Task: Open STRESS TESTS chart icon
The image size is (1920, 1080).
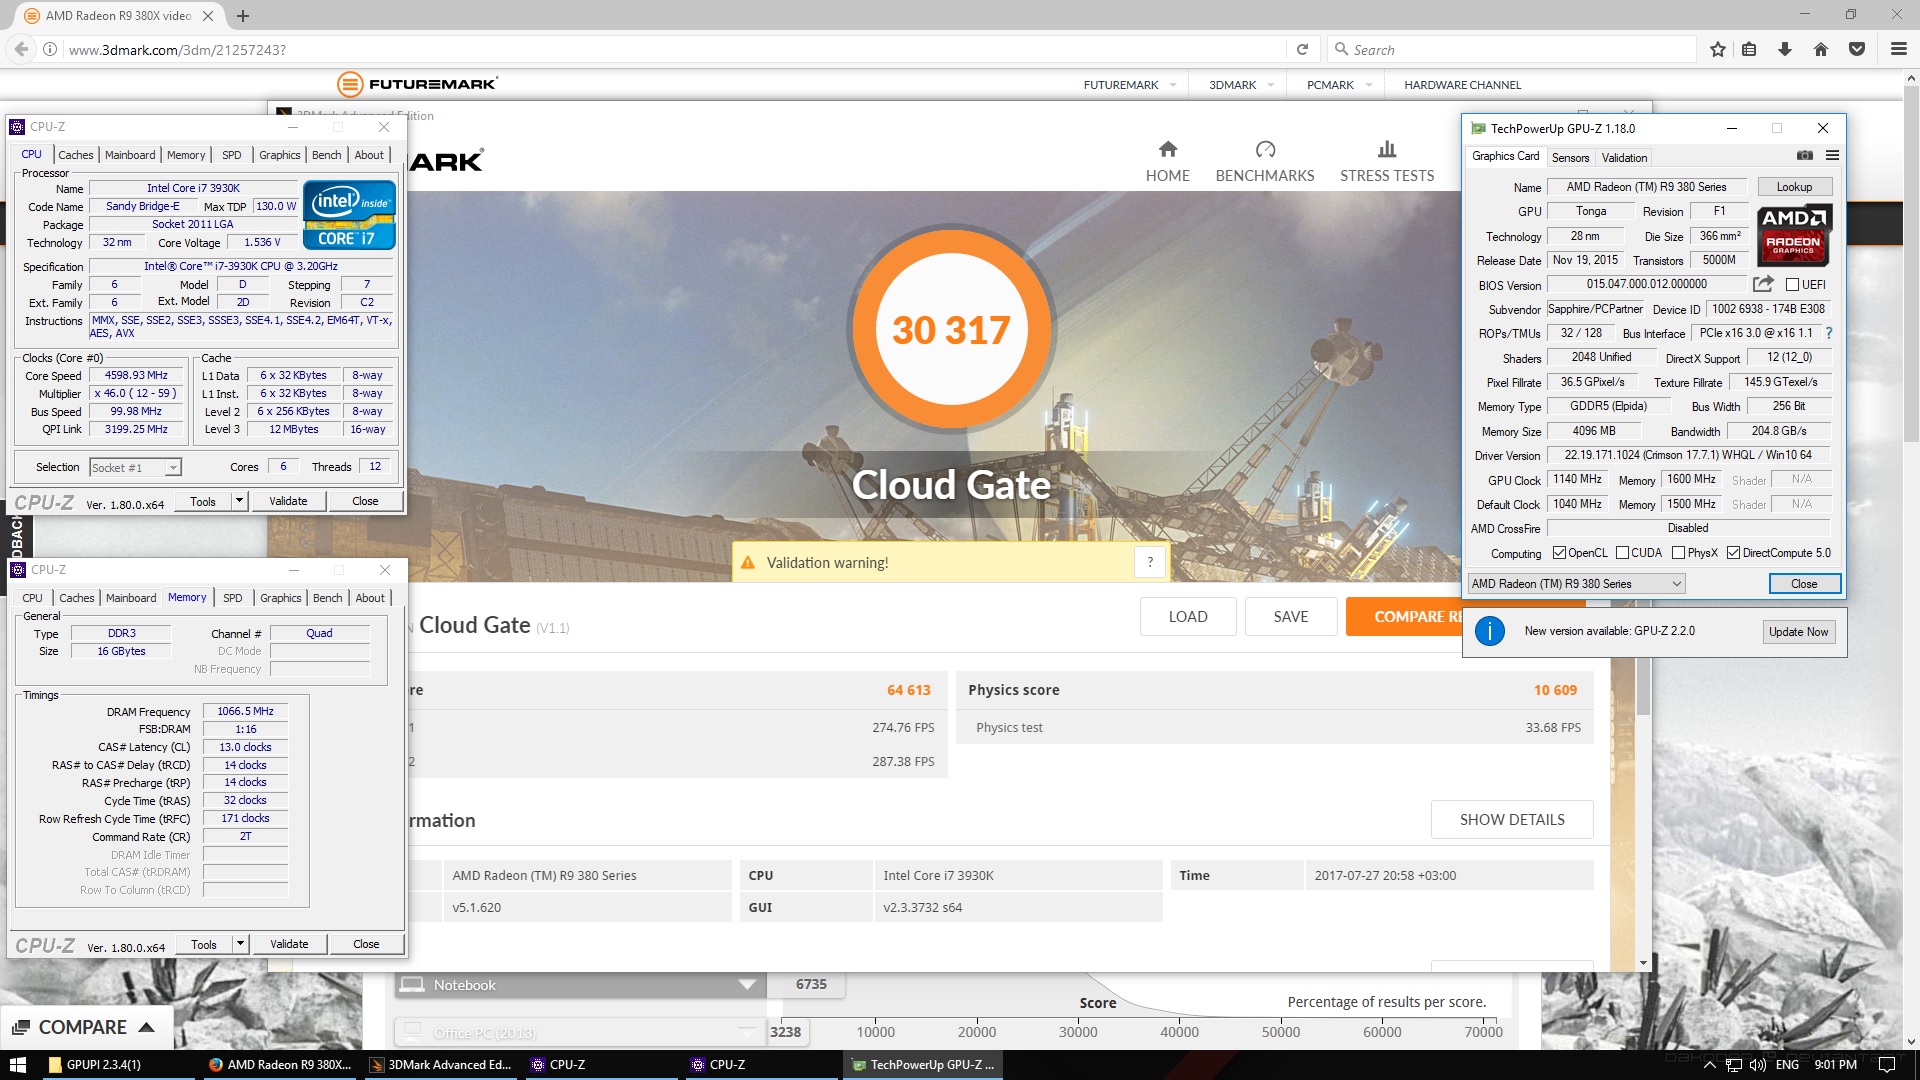Action: [x=1387, y=150]
